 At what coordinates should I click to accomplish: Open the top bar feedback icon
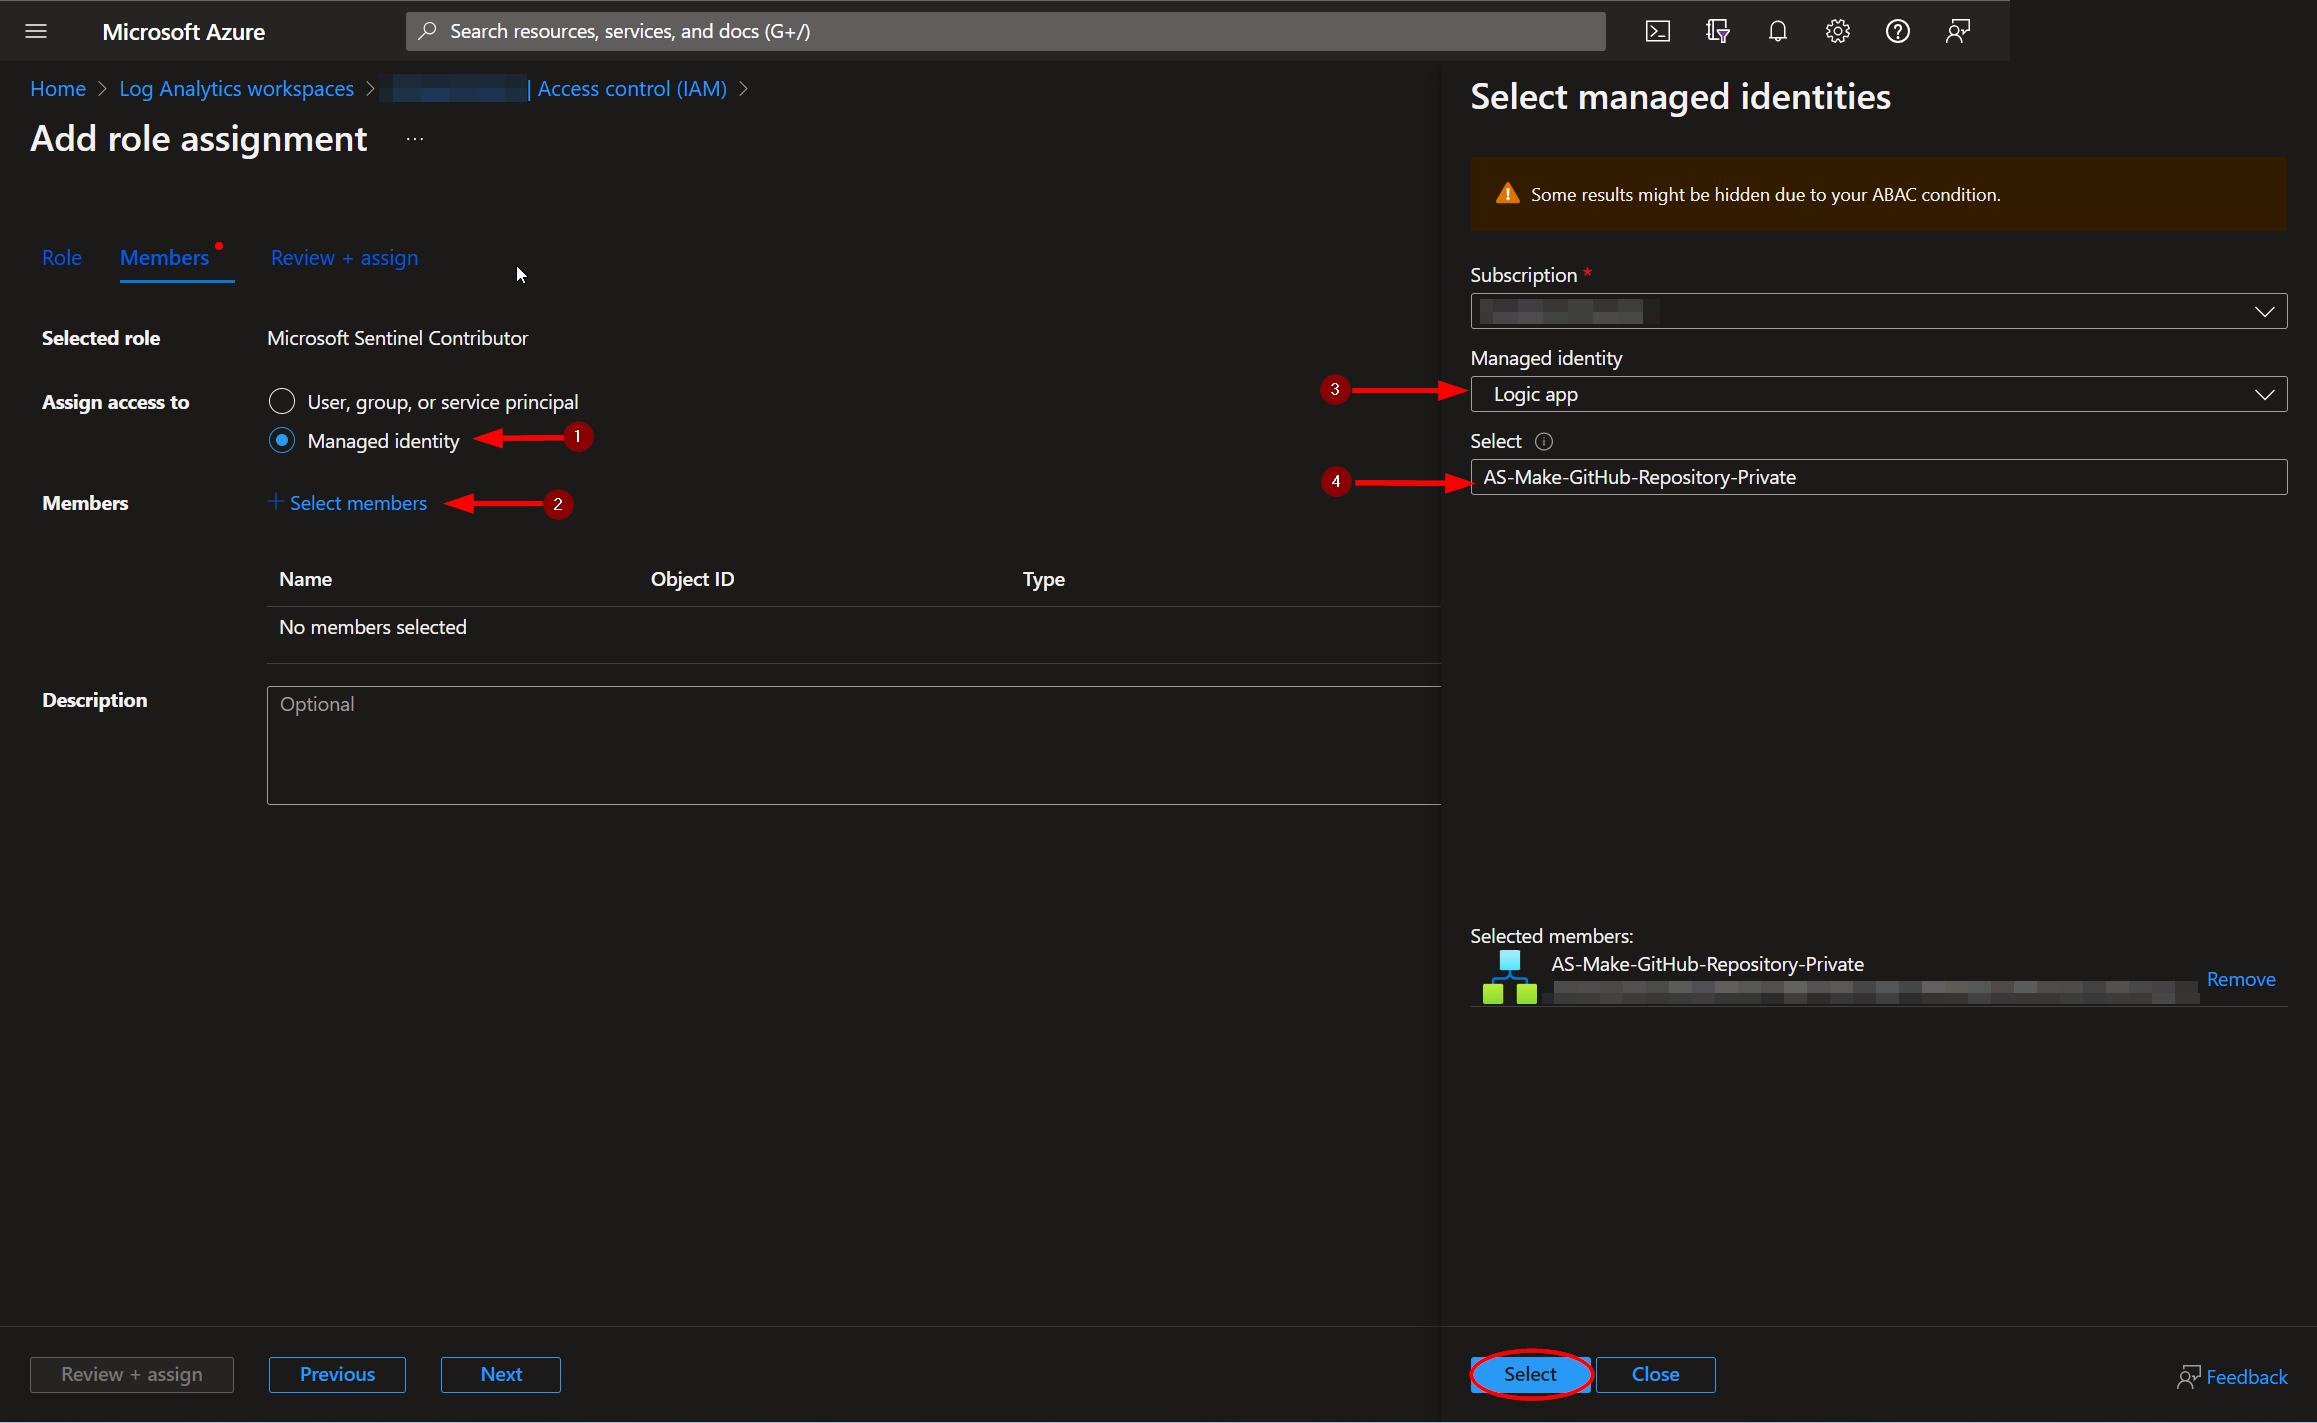point(1957,31)
